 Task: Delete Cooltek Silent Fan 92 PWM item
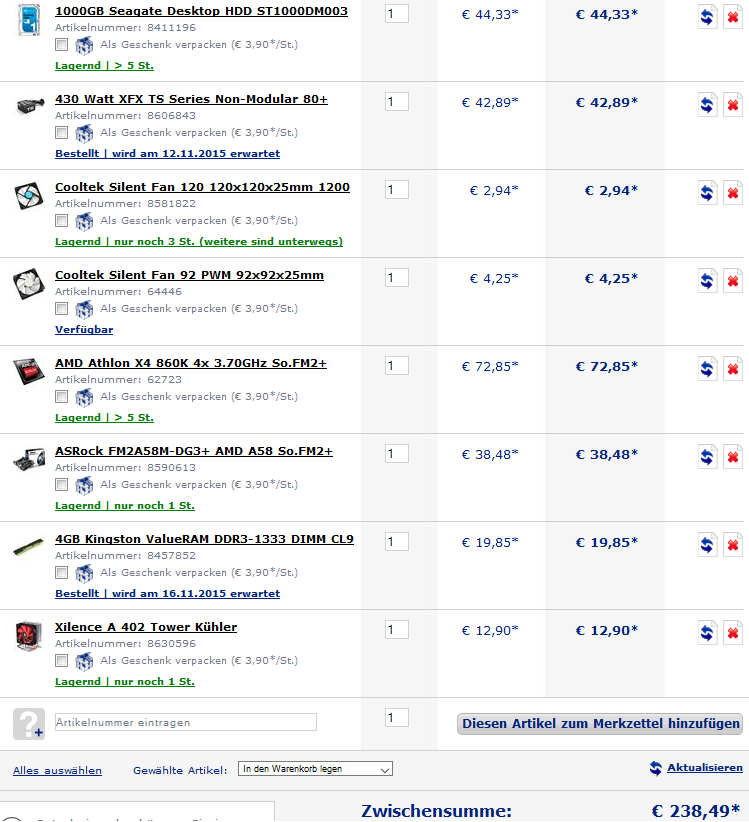click(733, 281)
